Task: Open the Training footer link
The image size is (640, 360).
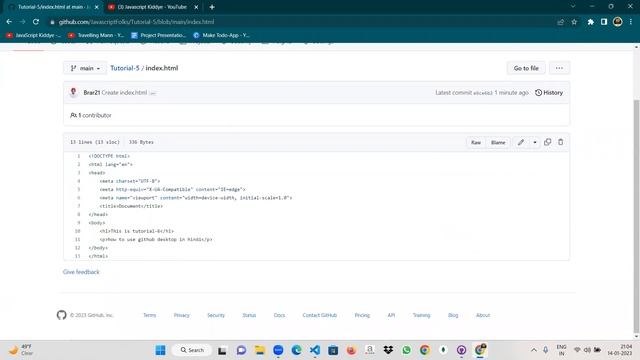Action: click(x=421, y=315)
